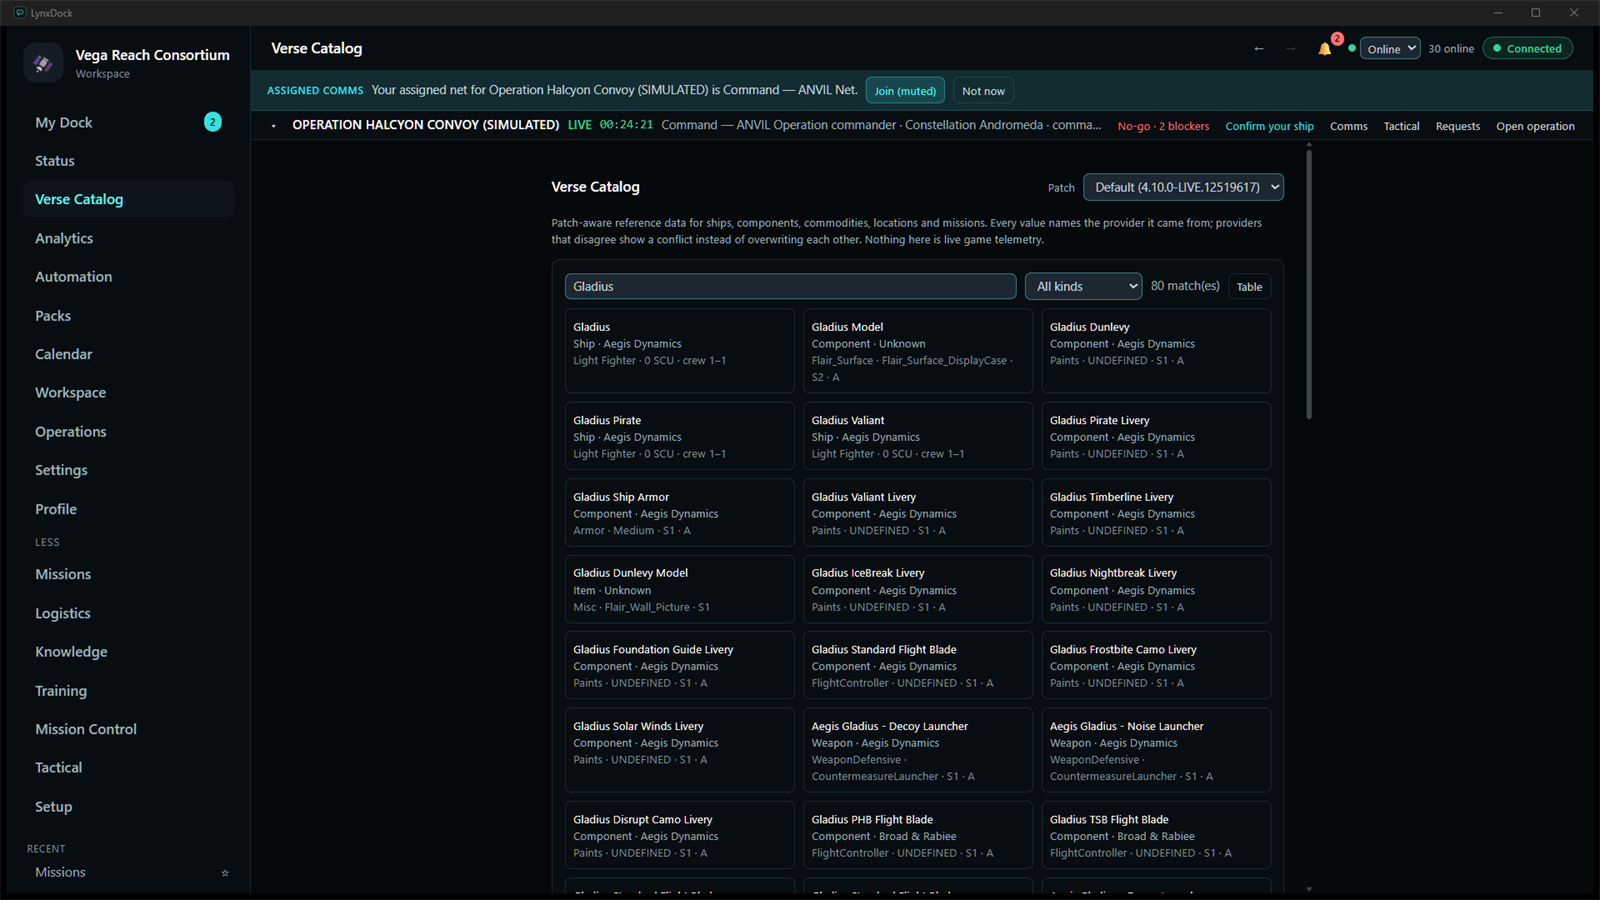
Task: Click the Gladius catalog search field
Action: [790, 287]
